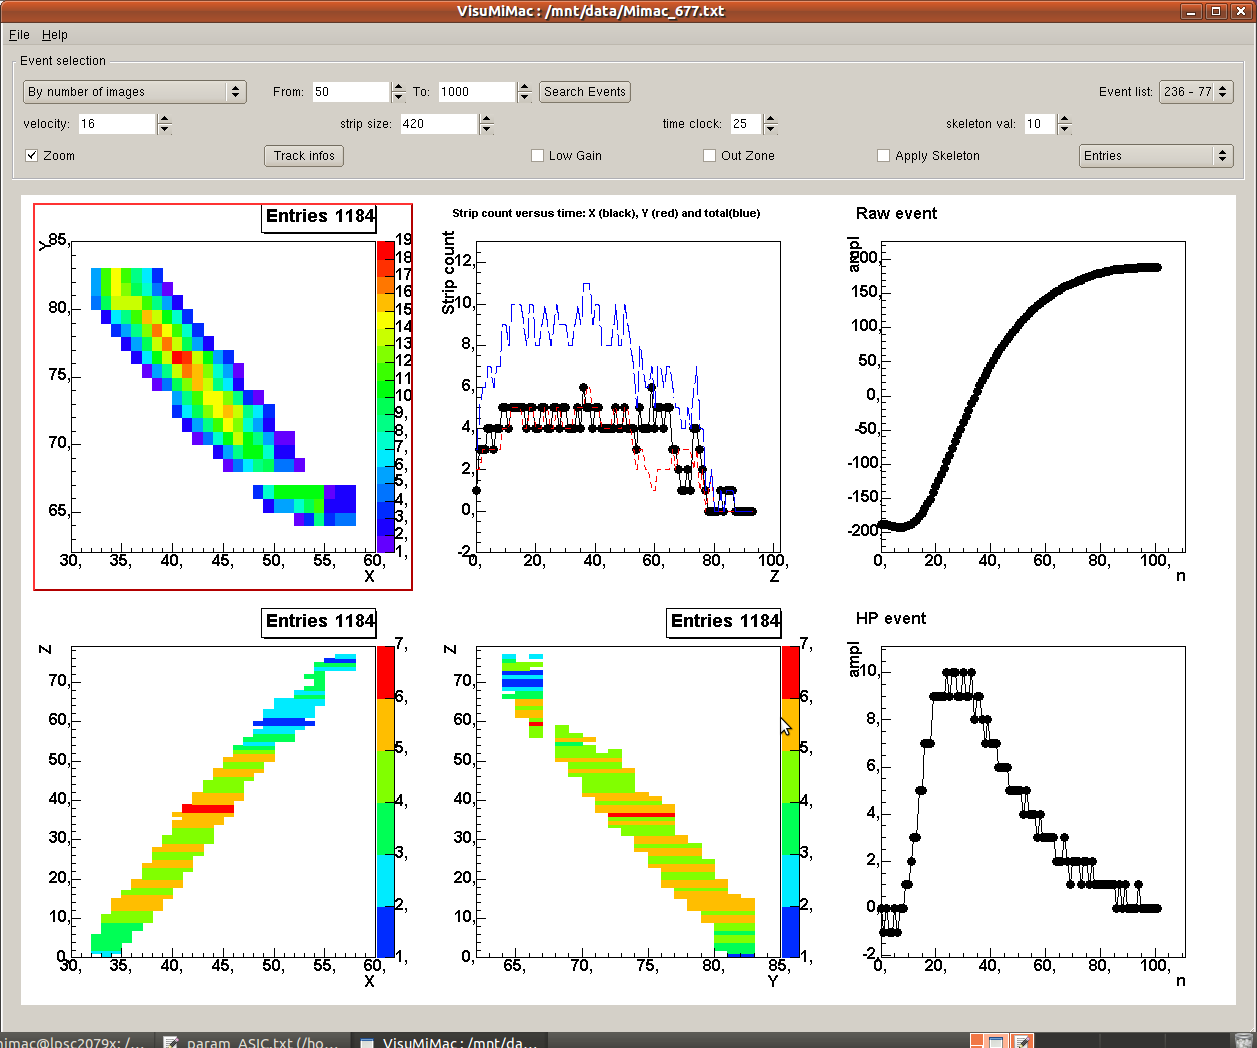Switch to the terminal taskbar entry
Screen dimensions: 1257x1048
click(70, 1041)
